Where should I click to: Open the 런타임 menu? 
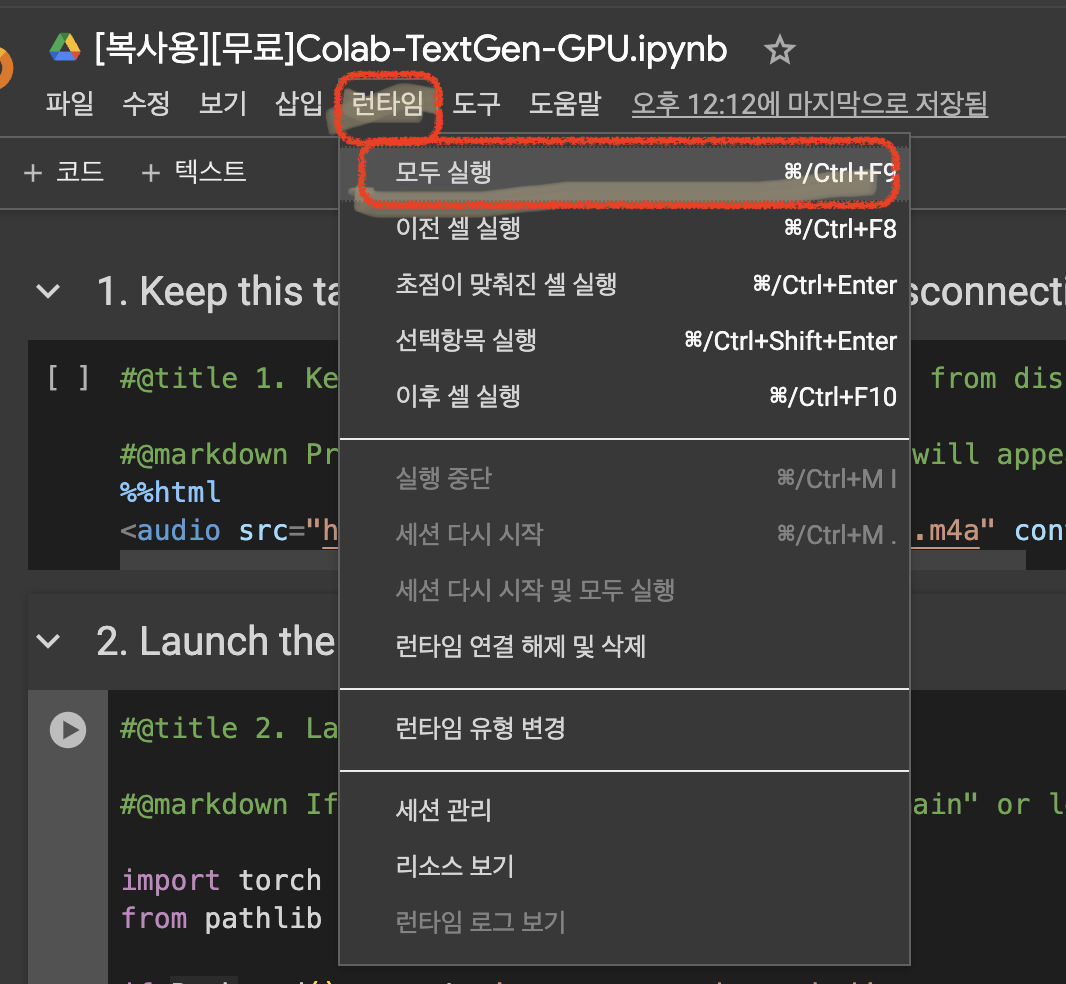click(x=388, y=104)
